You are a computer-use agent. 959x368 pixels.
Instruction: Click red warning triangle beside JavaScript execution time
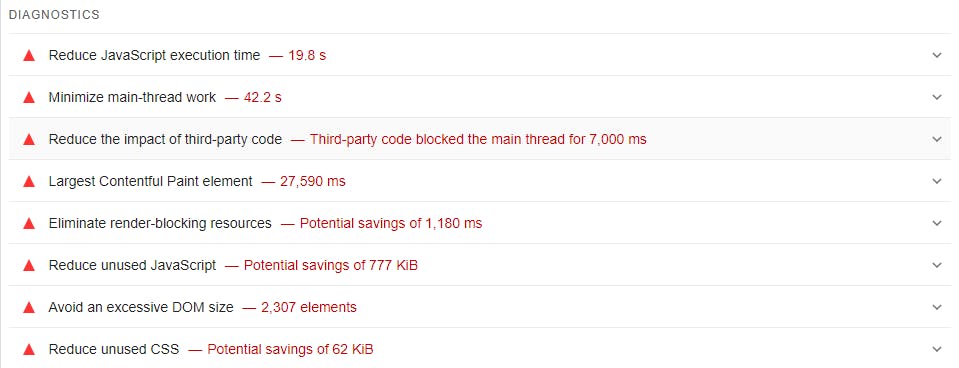(29, 56)
